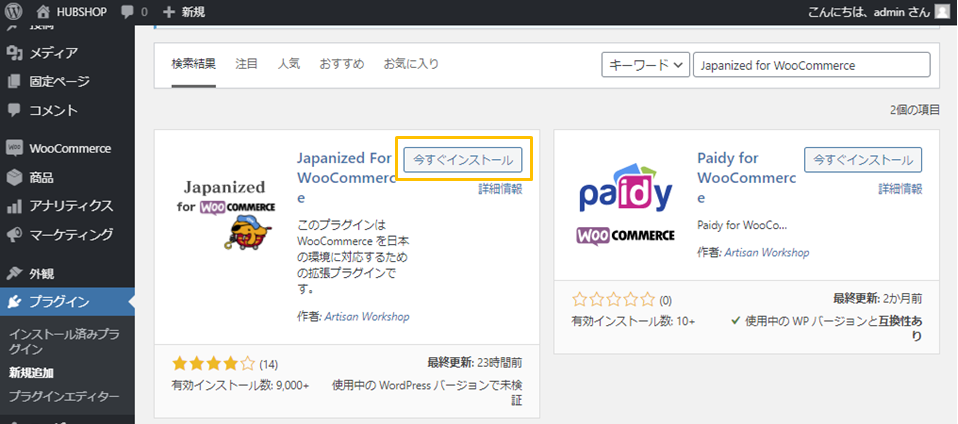
Task: Click the マーケティング megaphone icon
Action: 14,235
